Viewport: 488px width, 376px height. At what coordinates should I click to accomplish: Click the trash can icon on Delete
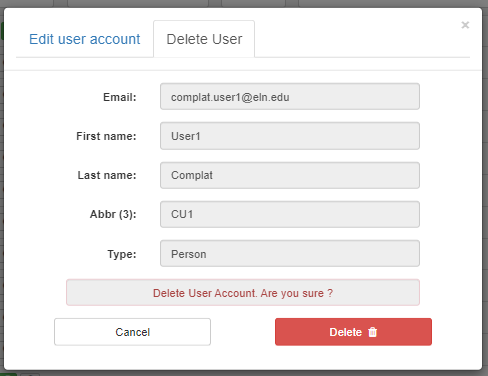[372, 332]
